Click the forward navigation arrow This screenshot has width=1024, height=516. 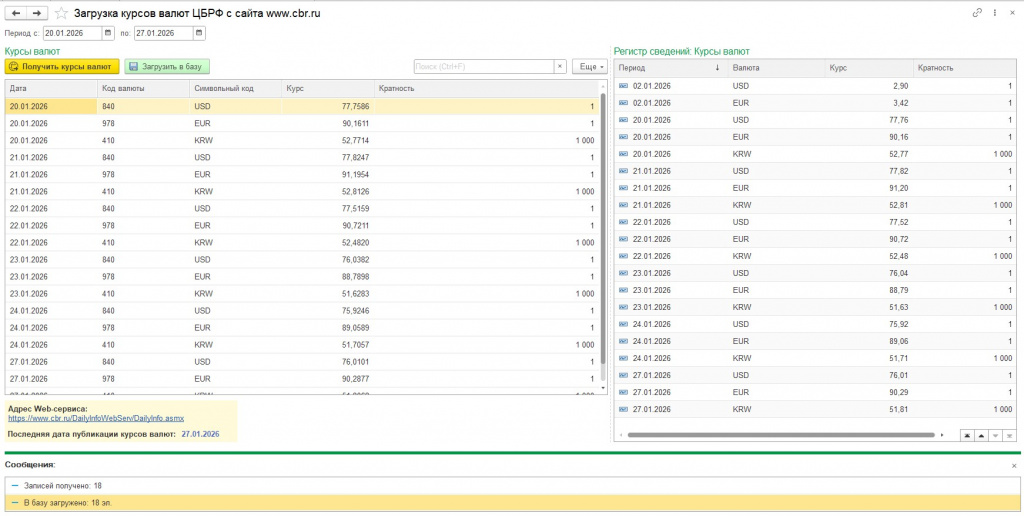(37, 13)
